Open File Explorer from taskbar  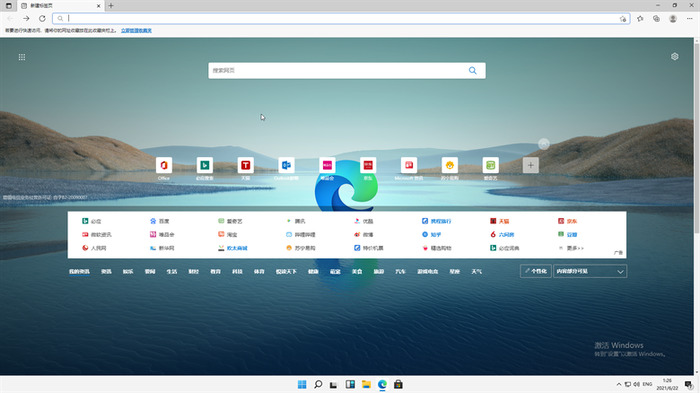click(x=367, y=385)
